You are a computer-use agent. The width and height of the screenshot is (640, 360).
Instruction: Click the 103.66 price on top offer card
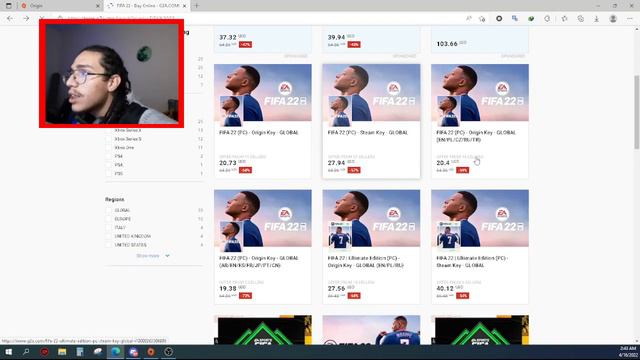click(447, 44)
